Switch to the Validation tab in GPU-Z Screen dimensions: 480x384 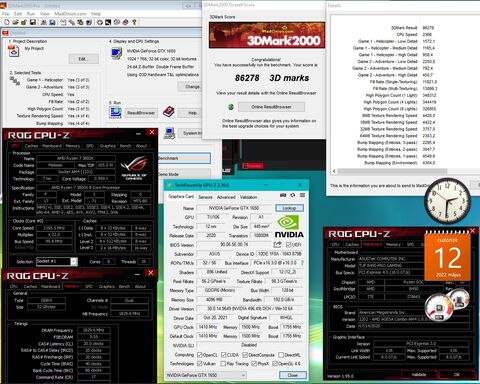click(248, 197)
